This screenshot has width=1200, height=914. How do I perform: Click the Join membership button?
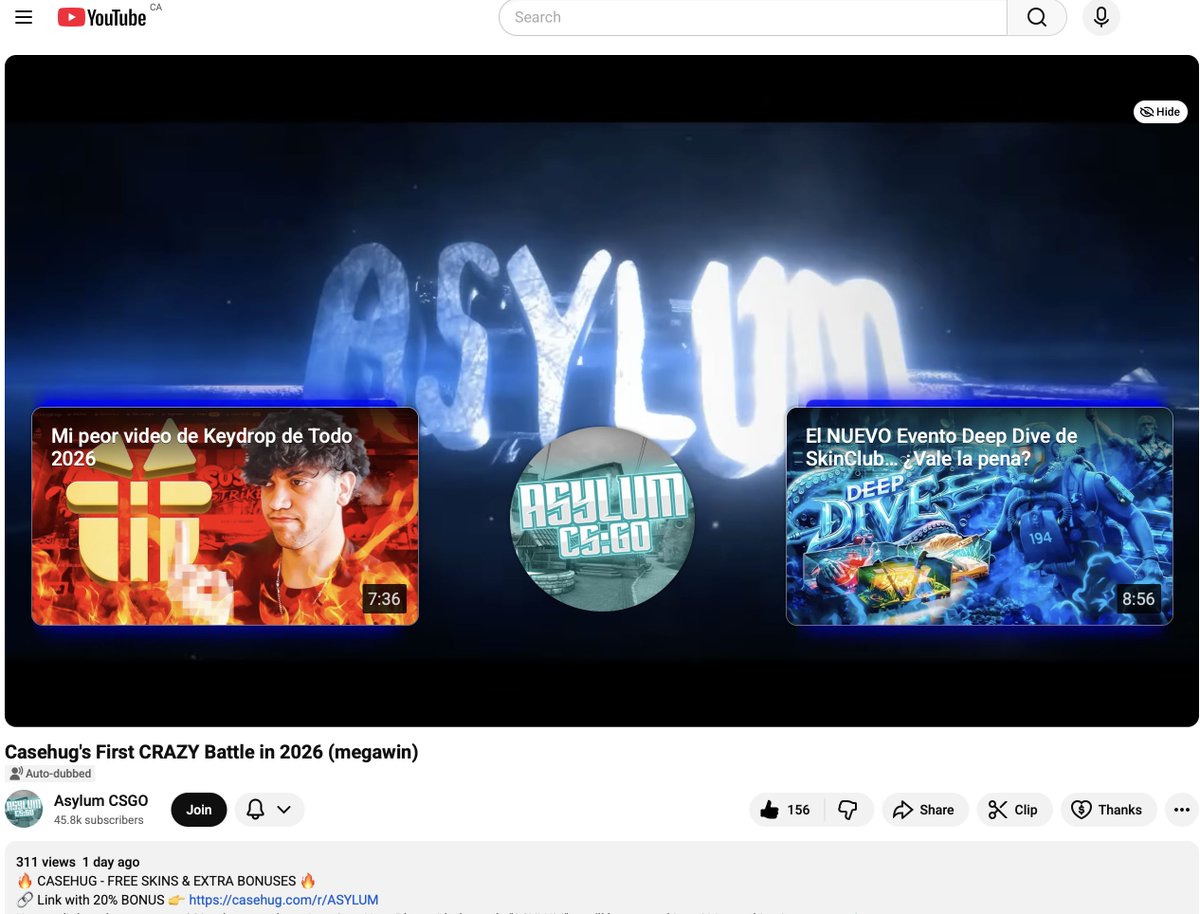pos(199,809)
